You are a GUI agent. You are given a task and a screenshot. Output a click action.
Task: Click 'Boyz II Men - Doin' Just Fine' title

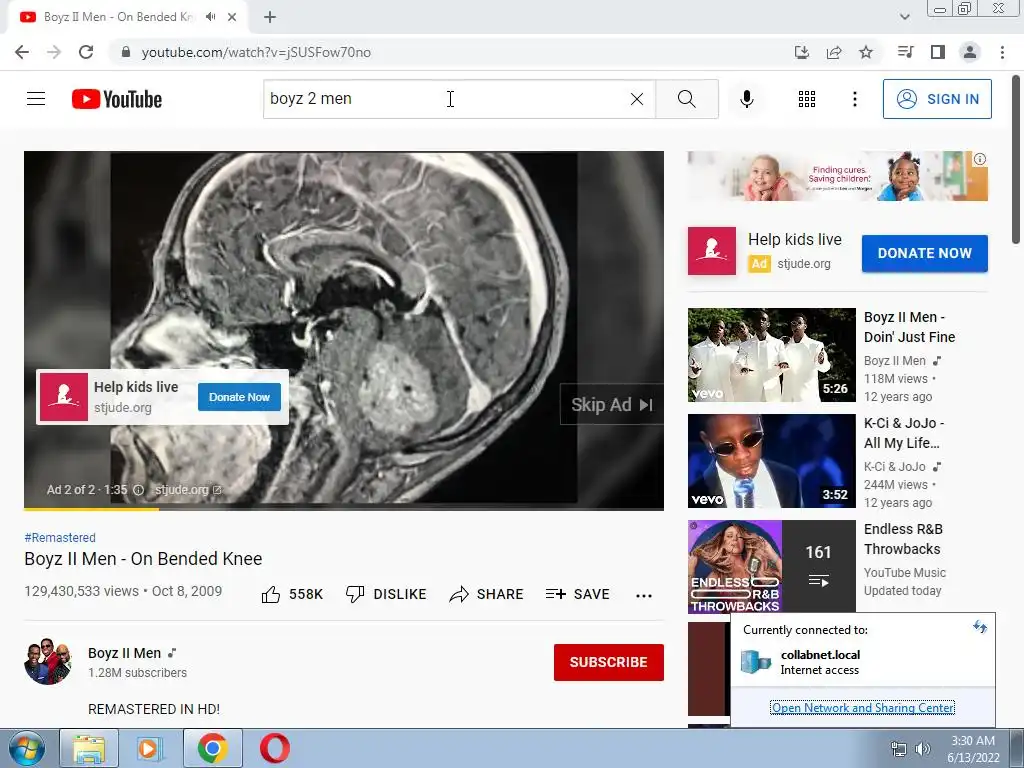click(910, 327)
